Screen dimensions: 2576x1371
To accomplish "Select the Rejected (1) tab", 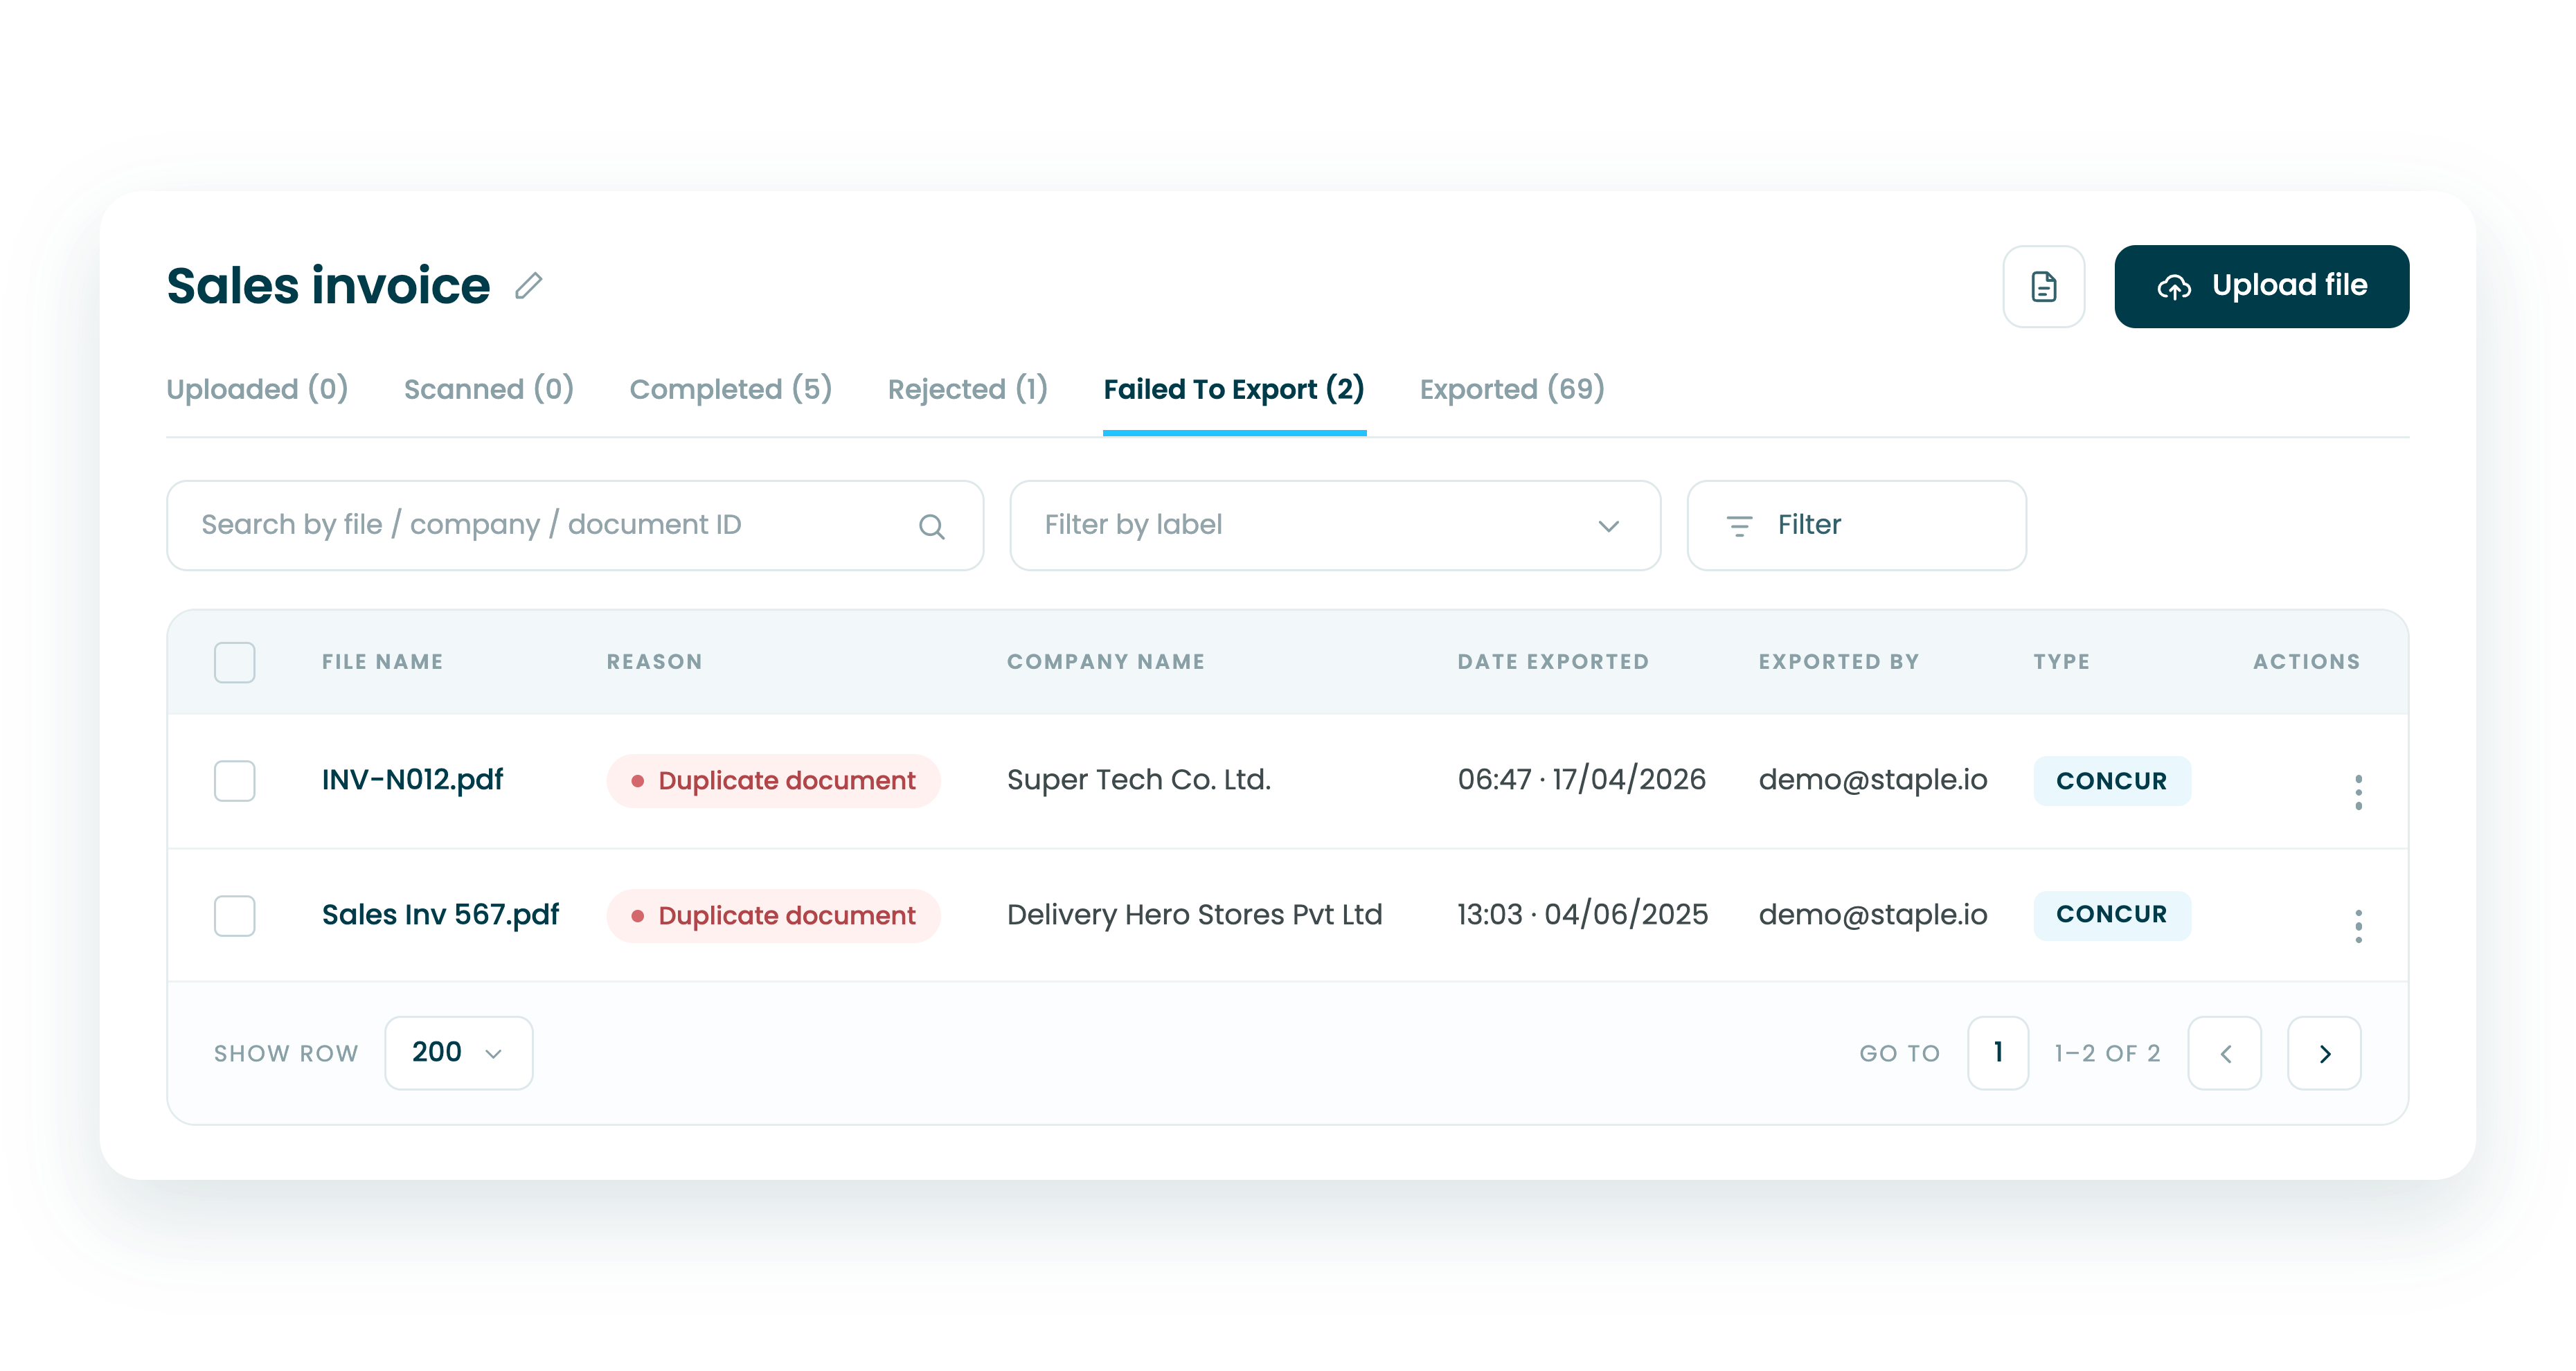I will pos(967,389).
